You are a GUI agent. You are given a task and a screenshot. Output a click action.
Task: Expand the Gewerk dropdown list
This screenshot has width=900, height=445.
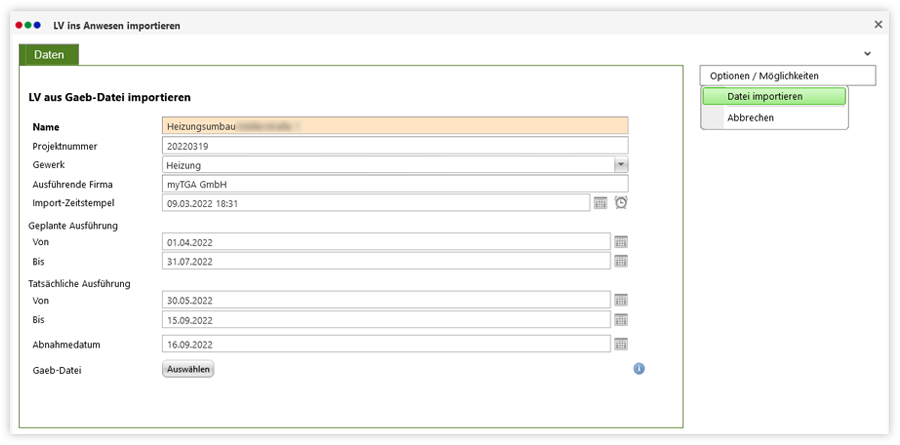click(x=620, y=165)
